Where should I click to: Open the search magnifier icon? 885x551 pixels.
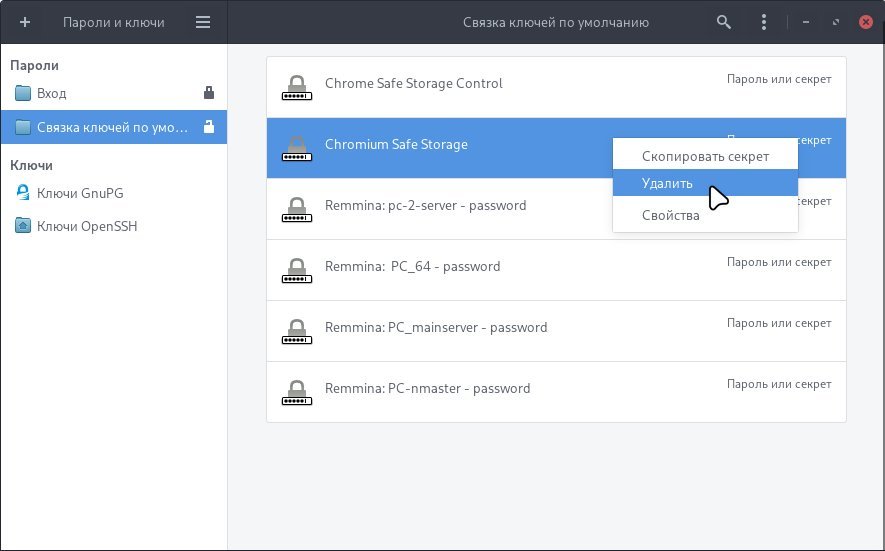tap(724, 22)
